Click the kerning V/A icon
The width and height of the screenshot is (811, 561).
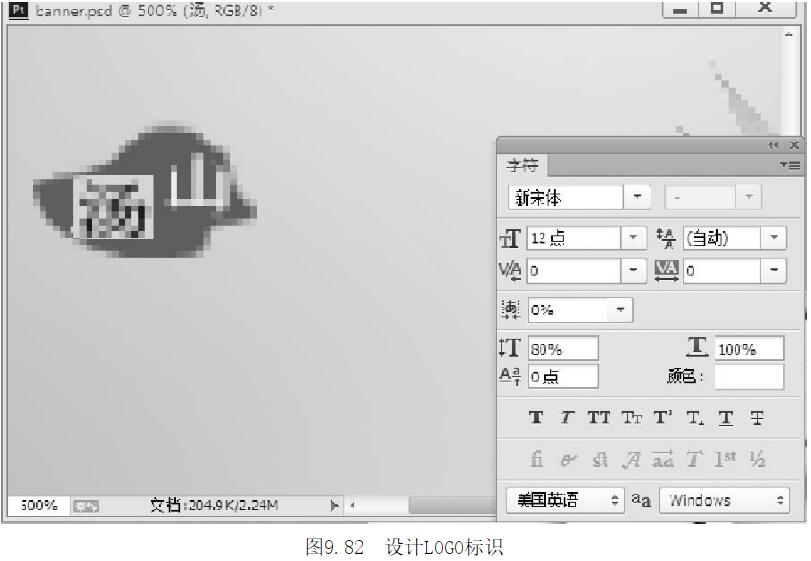click(510, 271)
